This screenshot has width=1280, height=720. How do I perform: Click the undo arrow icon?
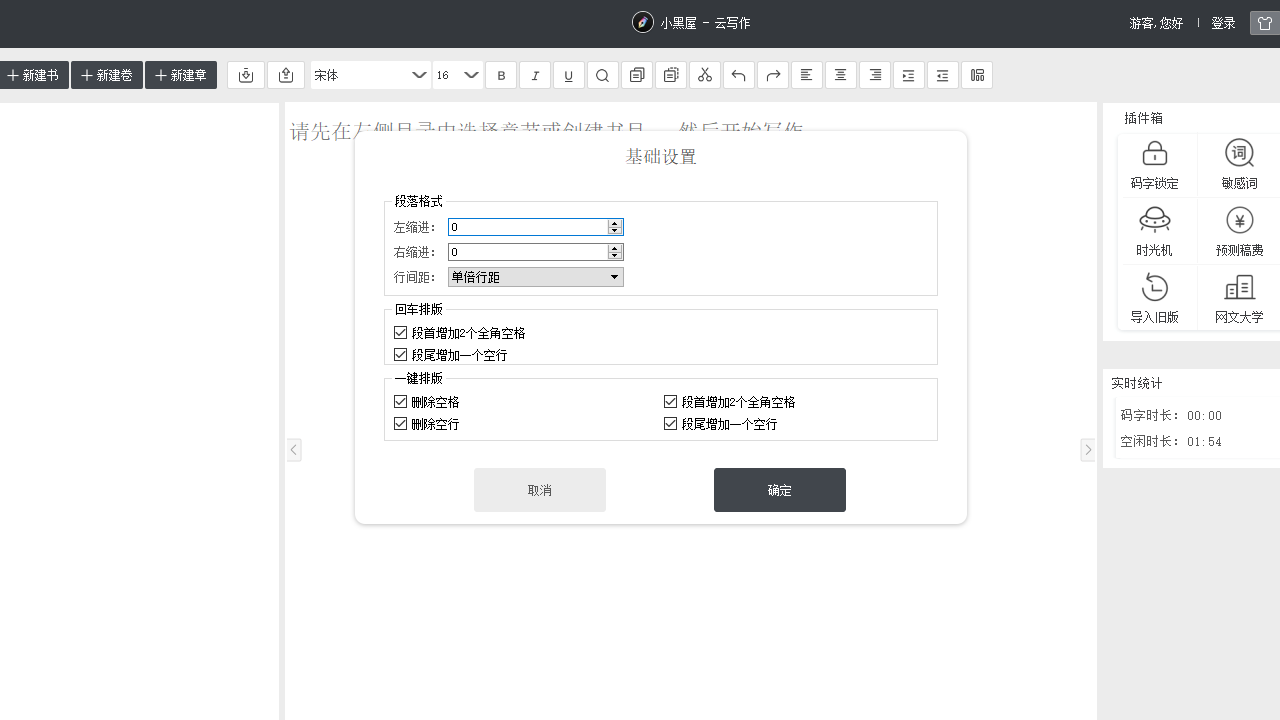click(x=739, y=75)
